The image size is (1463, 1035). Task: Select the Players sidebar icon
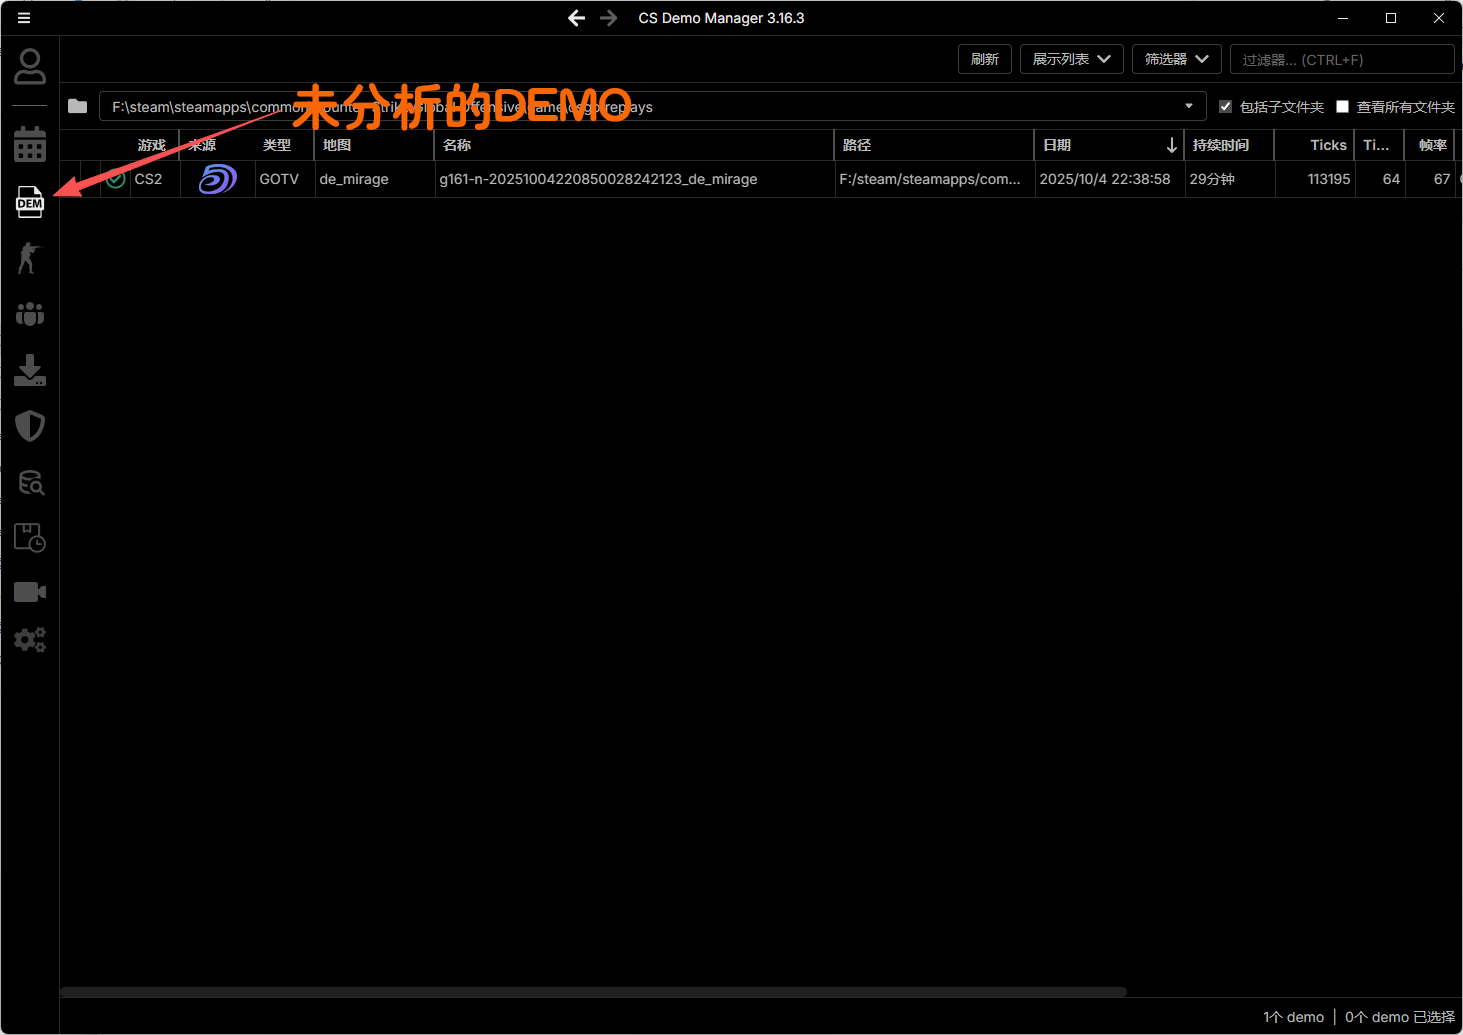(30, 258)
